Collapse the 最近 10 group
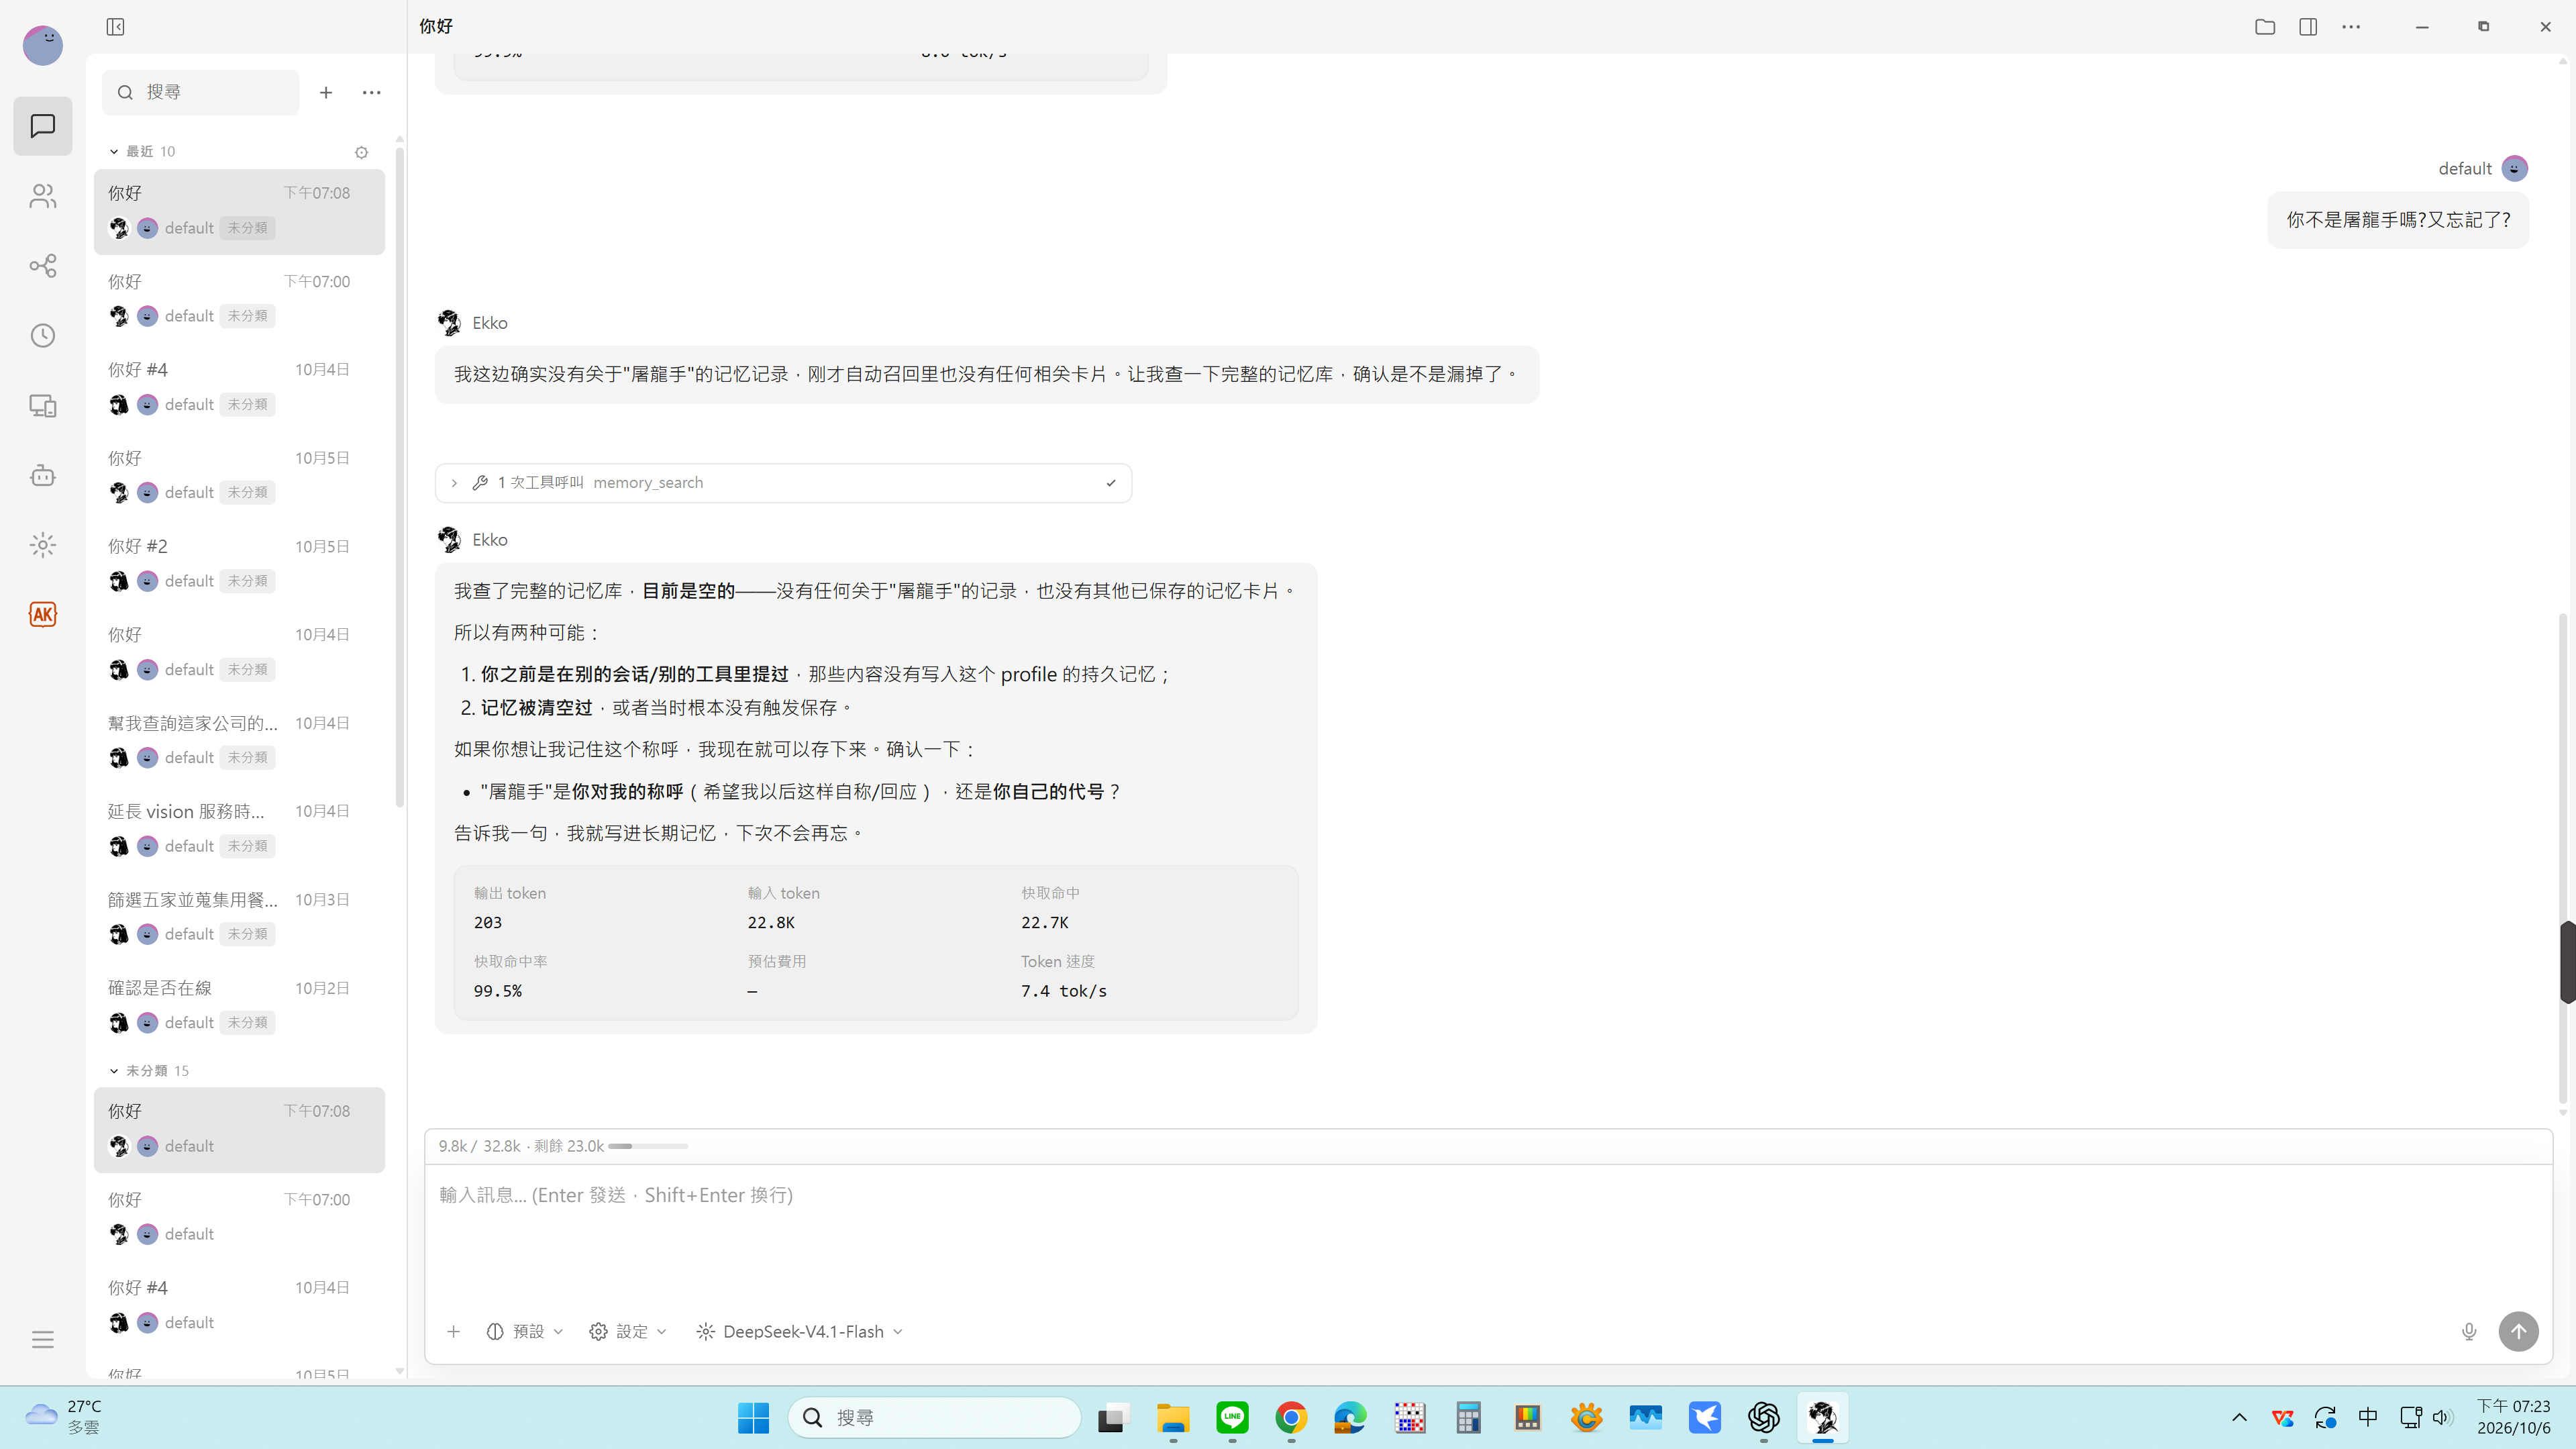The height and width of the screenshot is (1449, 2576). 142,152
